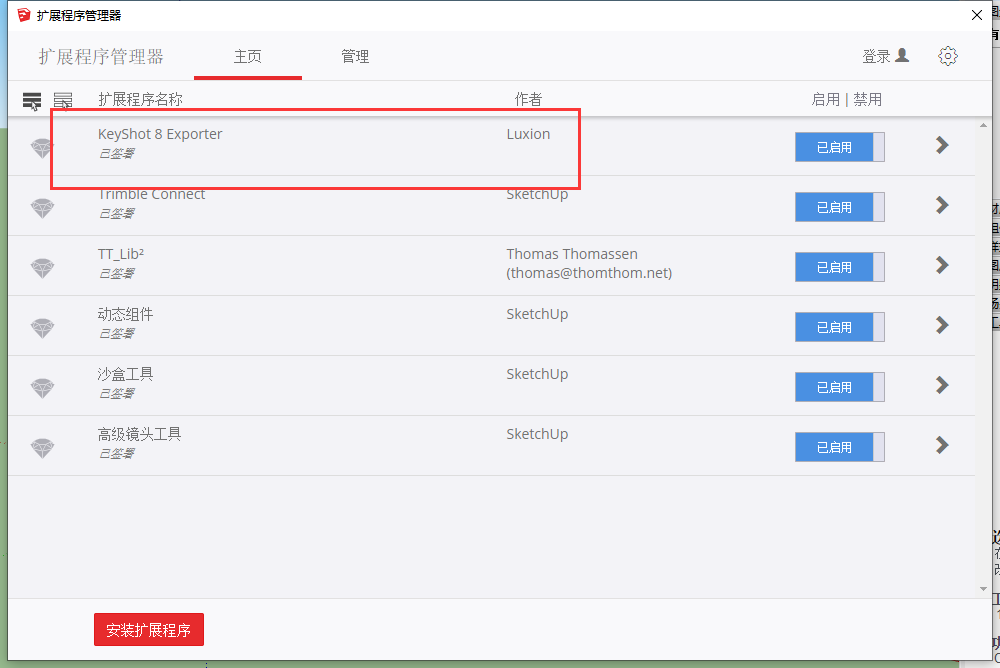Click the user profile icon next to 登录
This screenshot has width=1000, height=668.
tap(902, 56)
